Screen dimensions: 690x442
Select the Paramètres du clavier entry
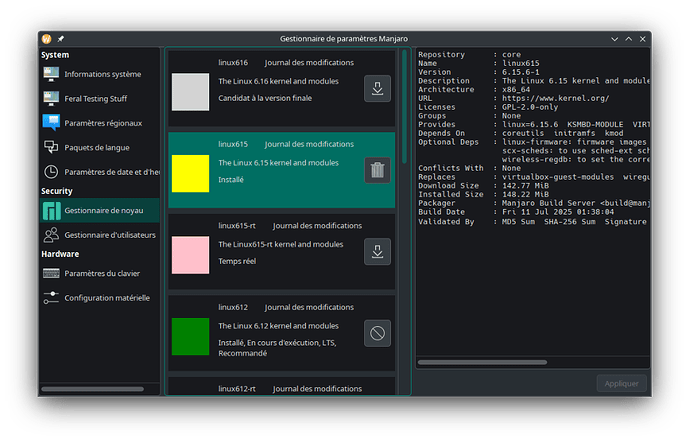(100, 273)
